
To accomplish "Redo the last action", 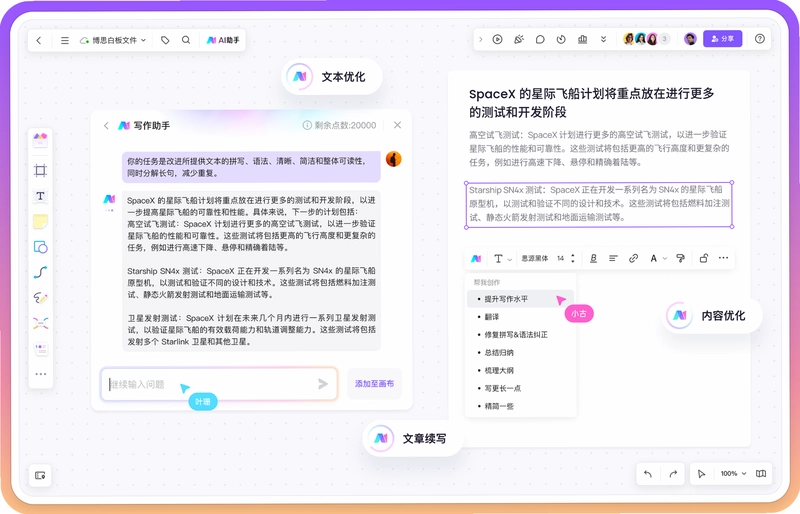I will tap(673, 474).
